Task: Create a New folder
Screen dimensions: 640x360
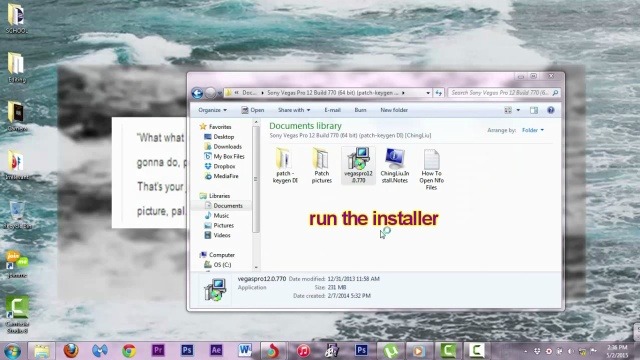Action: click(394, 110)
